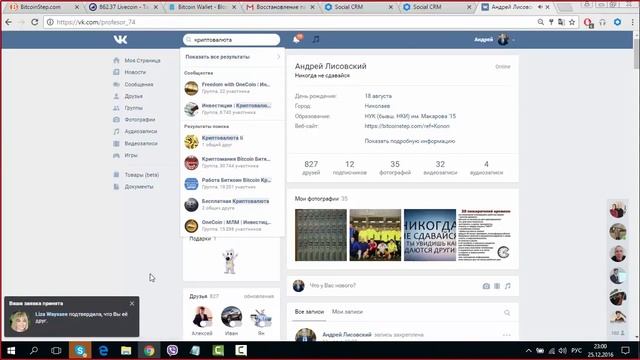The image size is (640, 360).
Task: Open the Windows Start menu
Action: pyautogui.click(x=11, y=350)
